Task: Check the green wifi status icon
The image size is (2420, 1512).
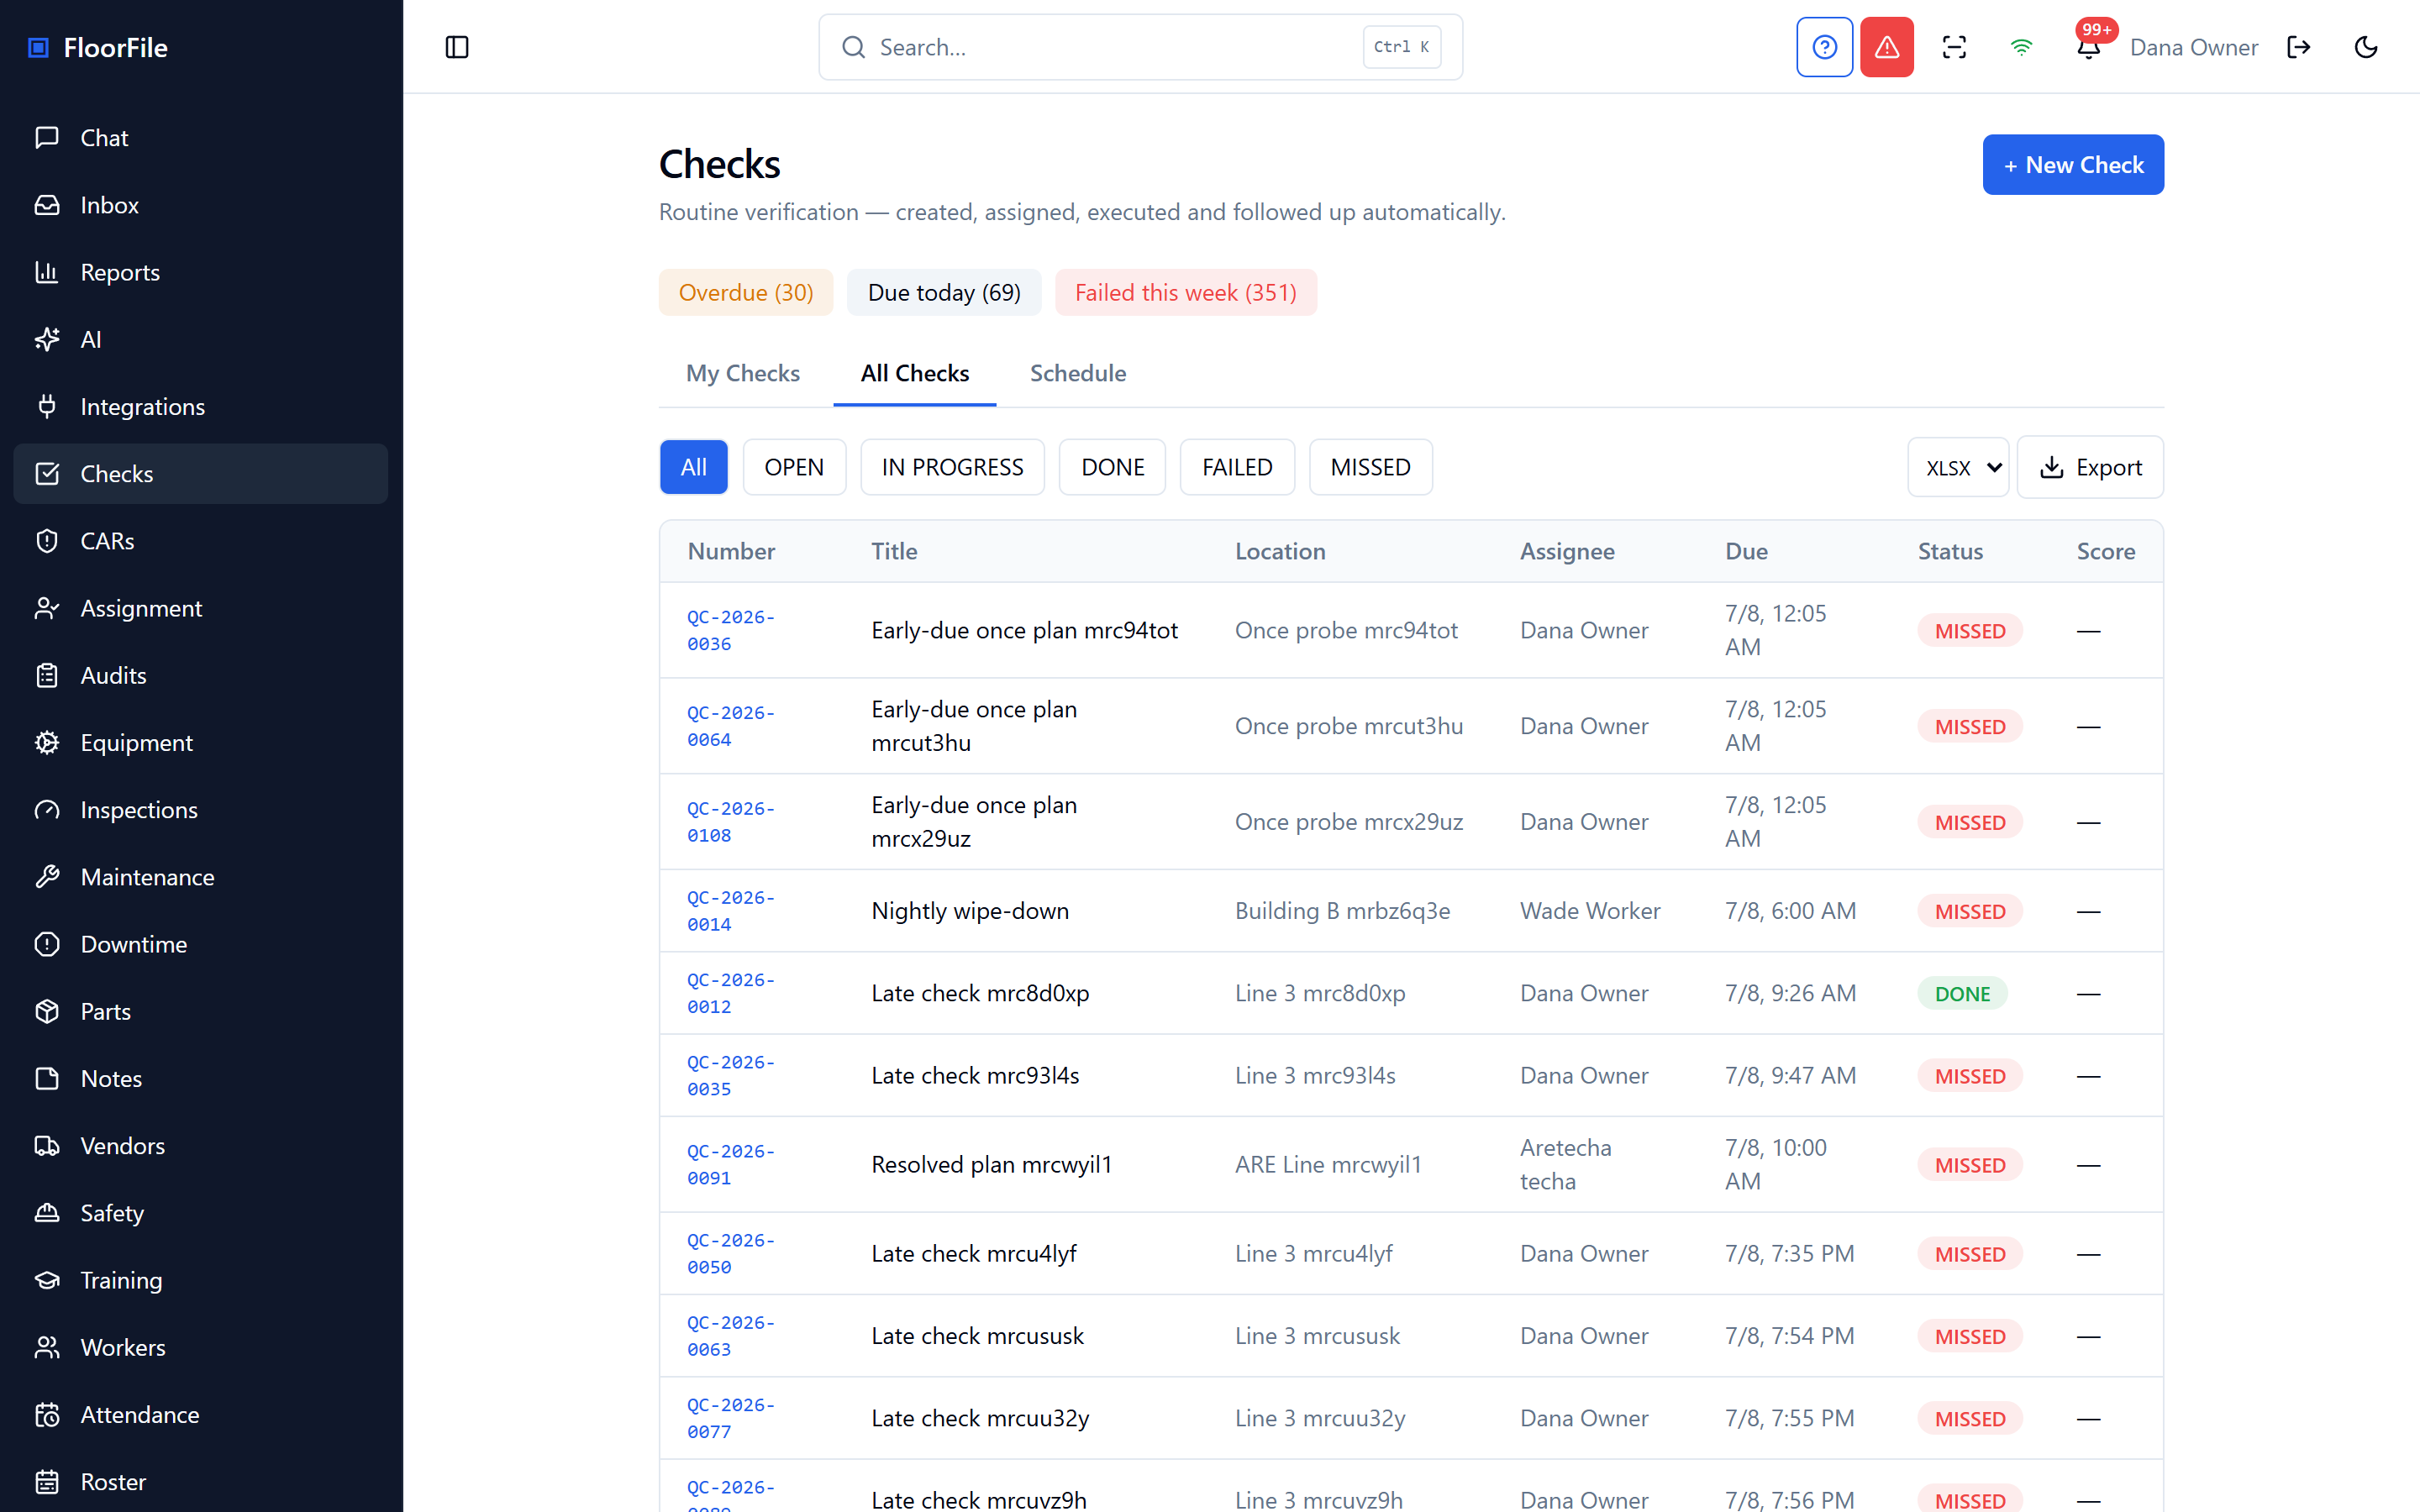Action: click(x=2021, y=47)
